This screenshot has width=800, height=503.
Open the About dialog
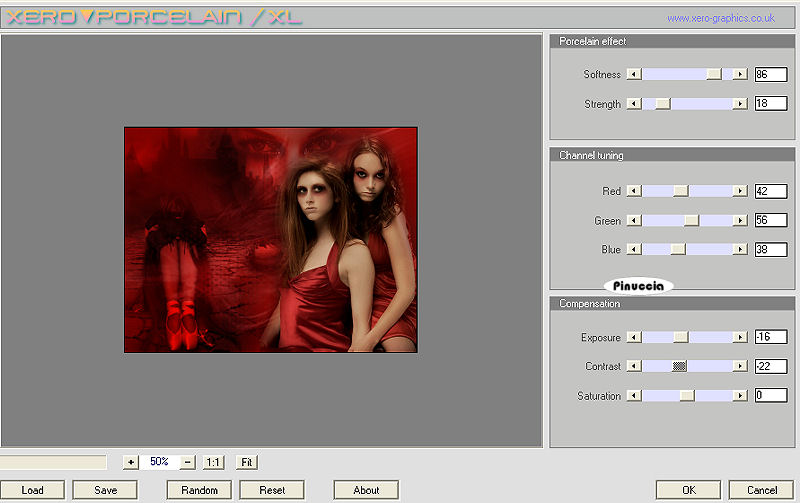tap(366, 490)
